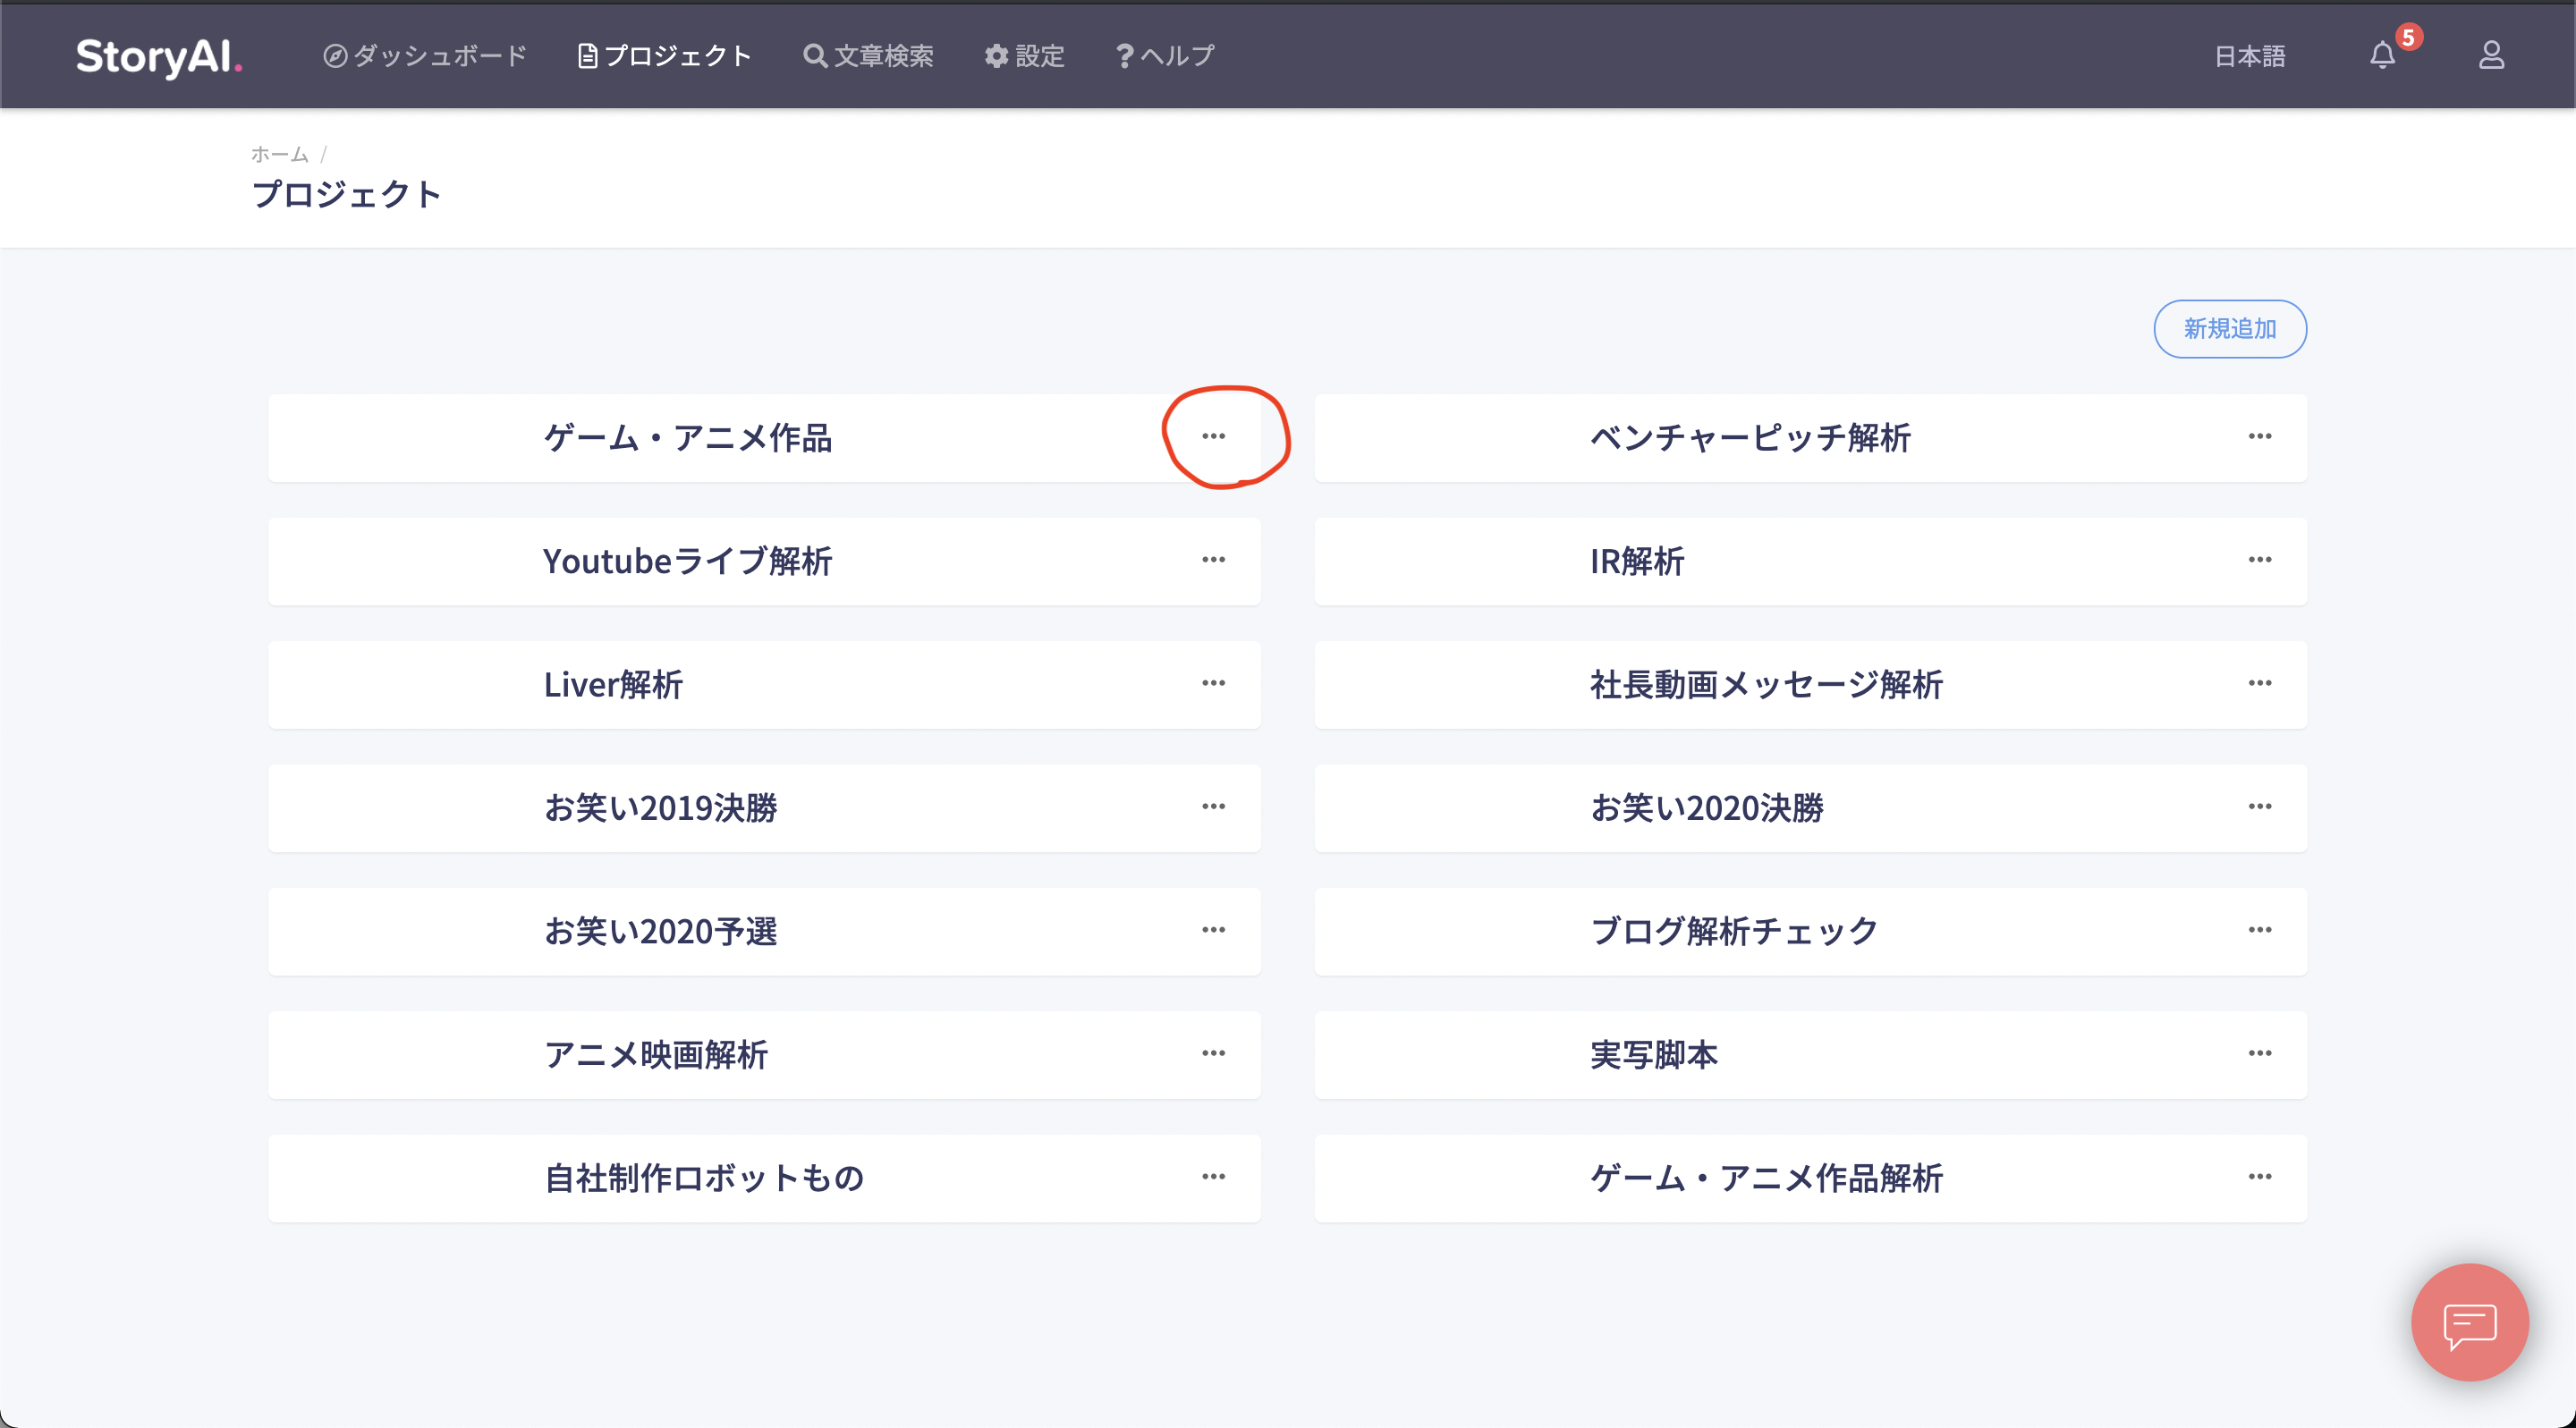The image size is (2576, 1428).
Task: Click the ホーム breadcrumb link
Action: [x=279, y=154]
